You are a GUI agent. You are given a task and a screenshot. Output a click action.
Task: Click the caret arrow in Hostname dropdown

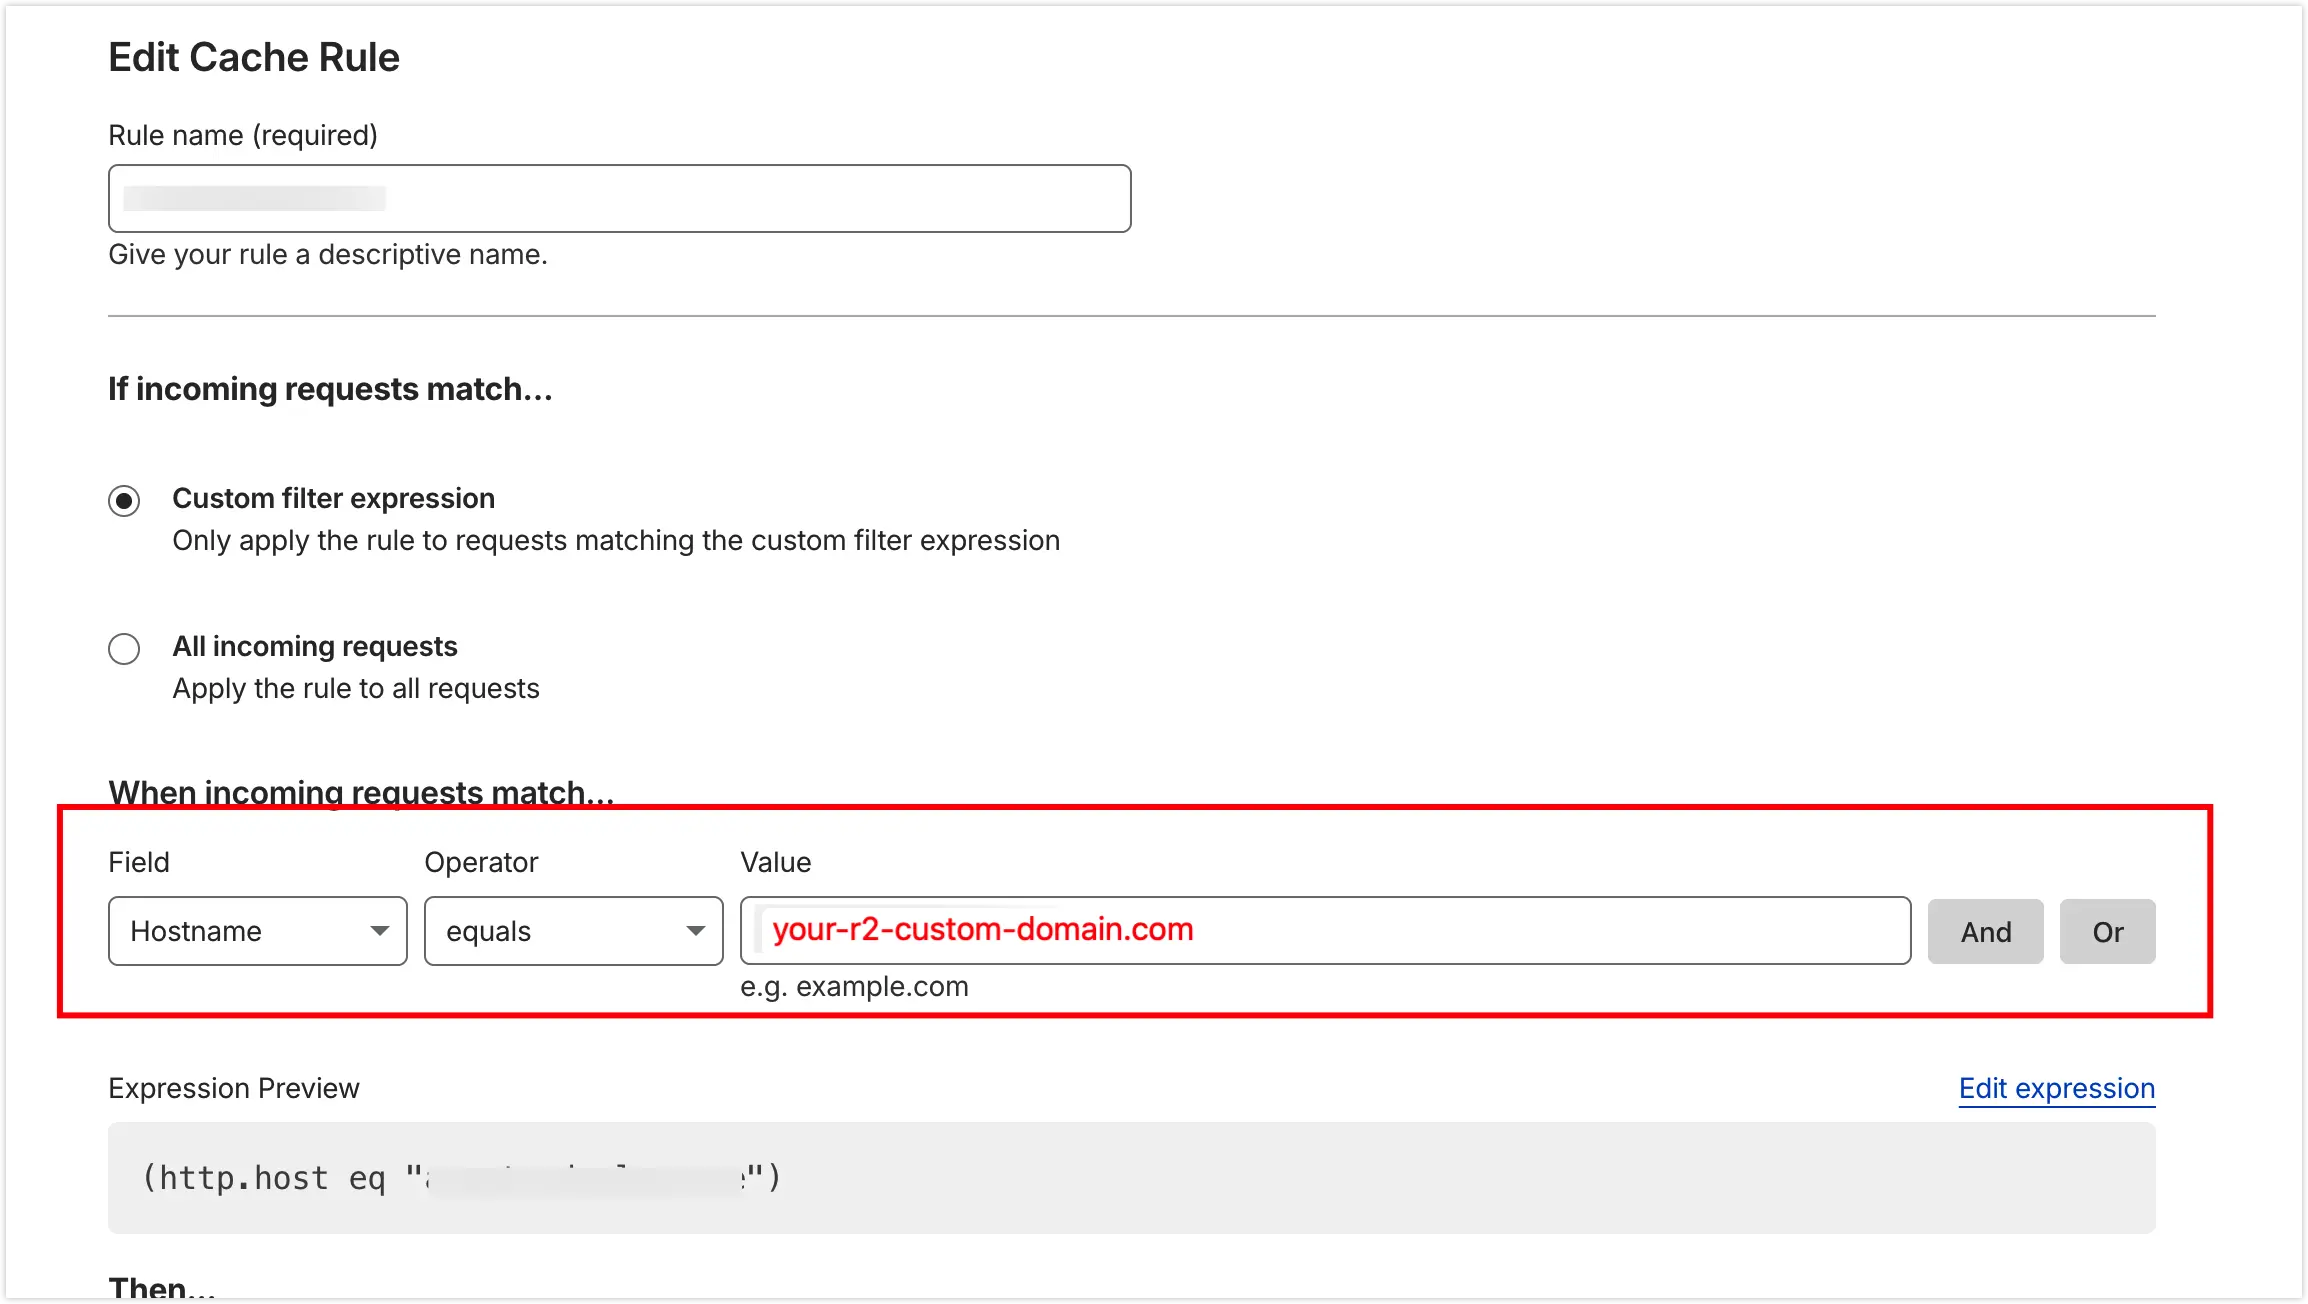point(379,931)
